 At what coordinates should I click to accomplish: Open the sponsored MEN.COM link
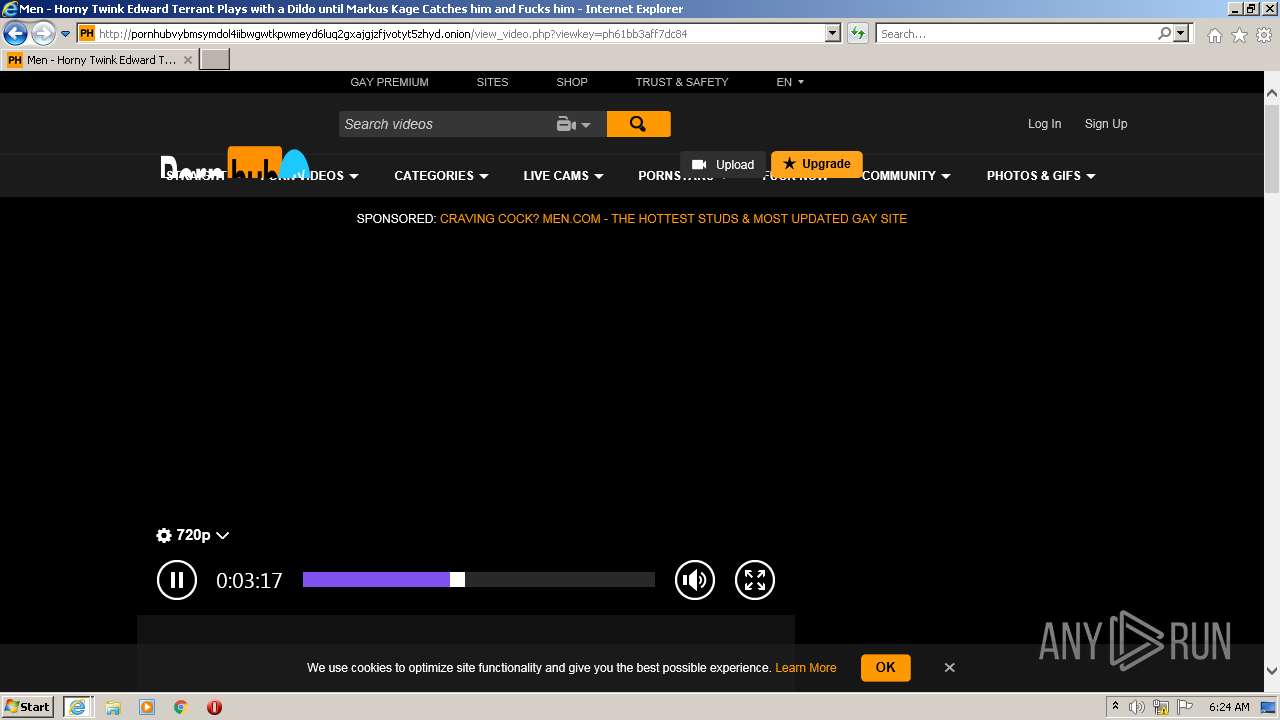(673, 219)
